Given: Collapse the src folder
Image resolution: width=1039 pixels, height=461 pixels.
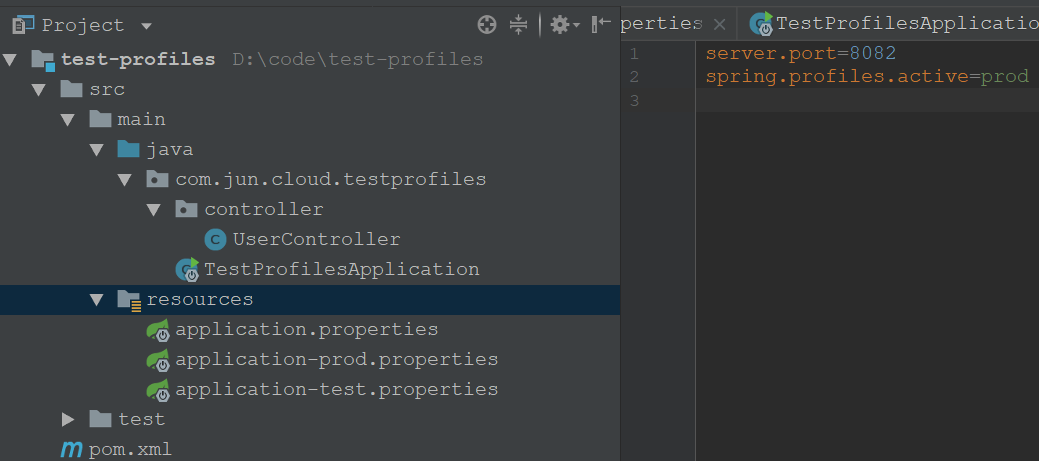Looking at the screenshot, I should coord(38,89).
